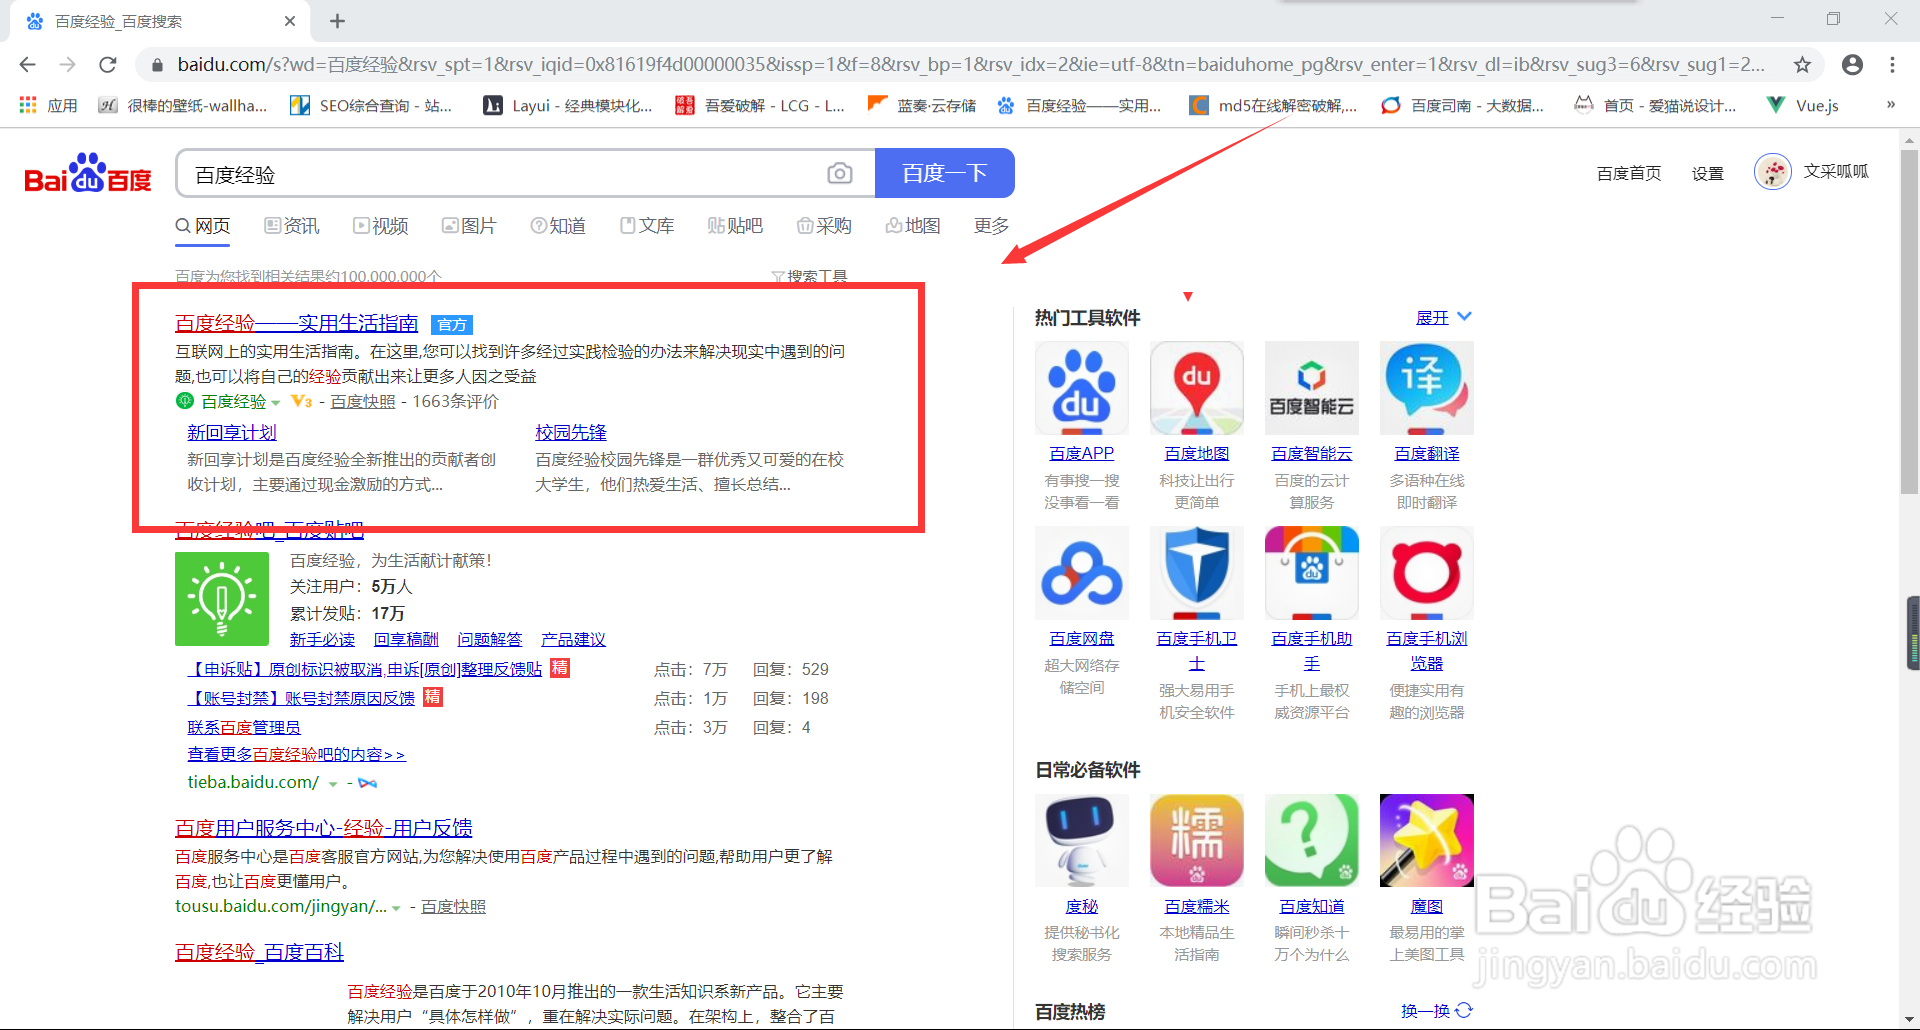This screenshot has height=1030, width=1920.
Task: Click the browser back arrow
Action: point(27,64)
